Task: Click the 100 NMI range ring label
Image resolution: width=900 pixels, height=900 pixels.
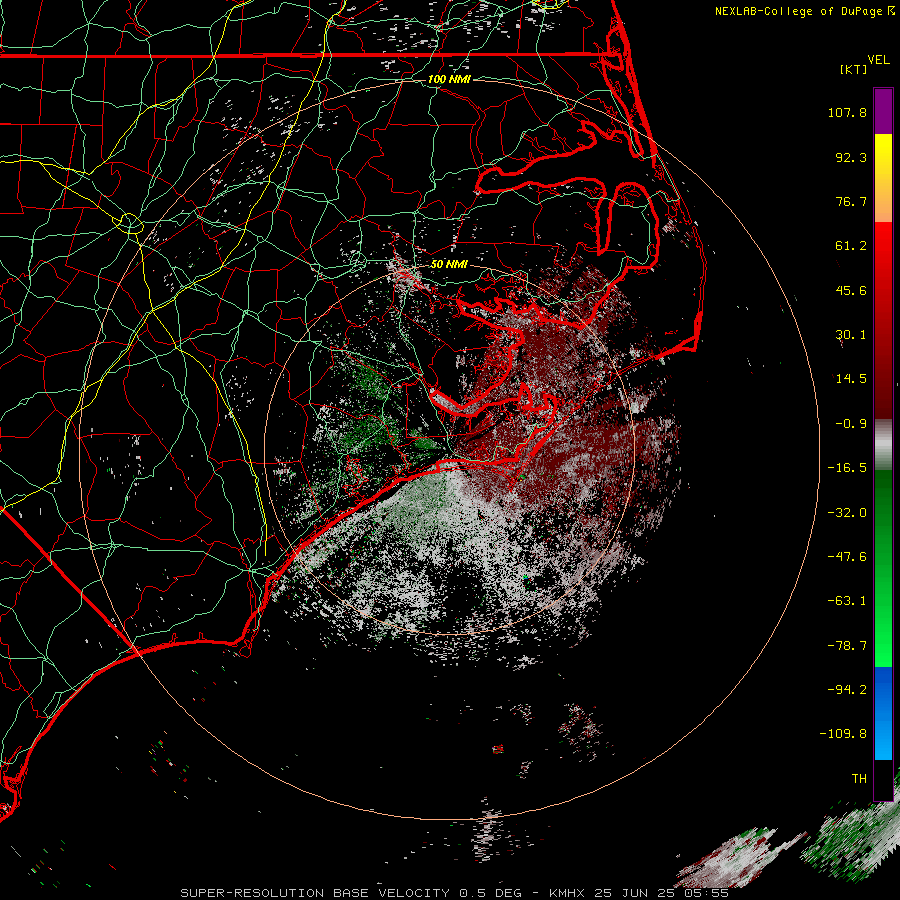Action: 449,79
